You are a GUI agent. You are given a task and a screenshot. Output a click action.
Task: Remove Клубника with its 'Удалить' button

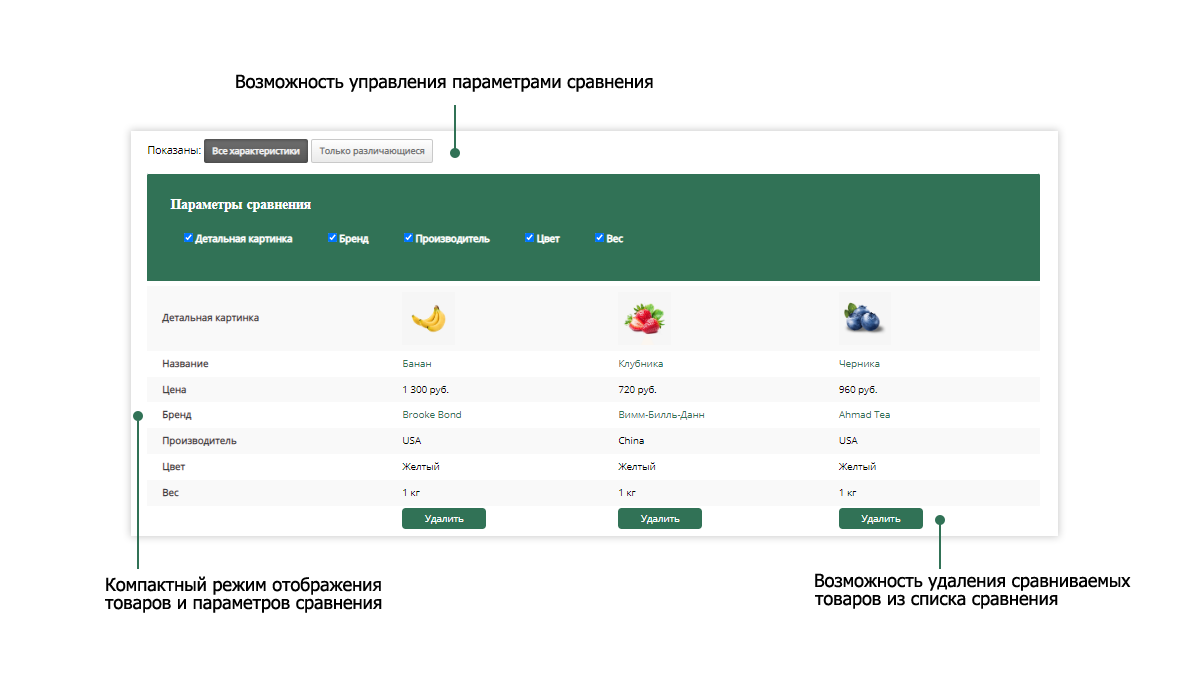pyautogui.click(x=660, y=518)
